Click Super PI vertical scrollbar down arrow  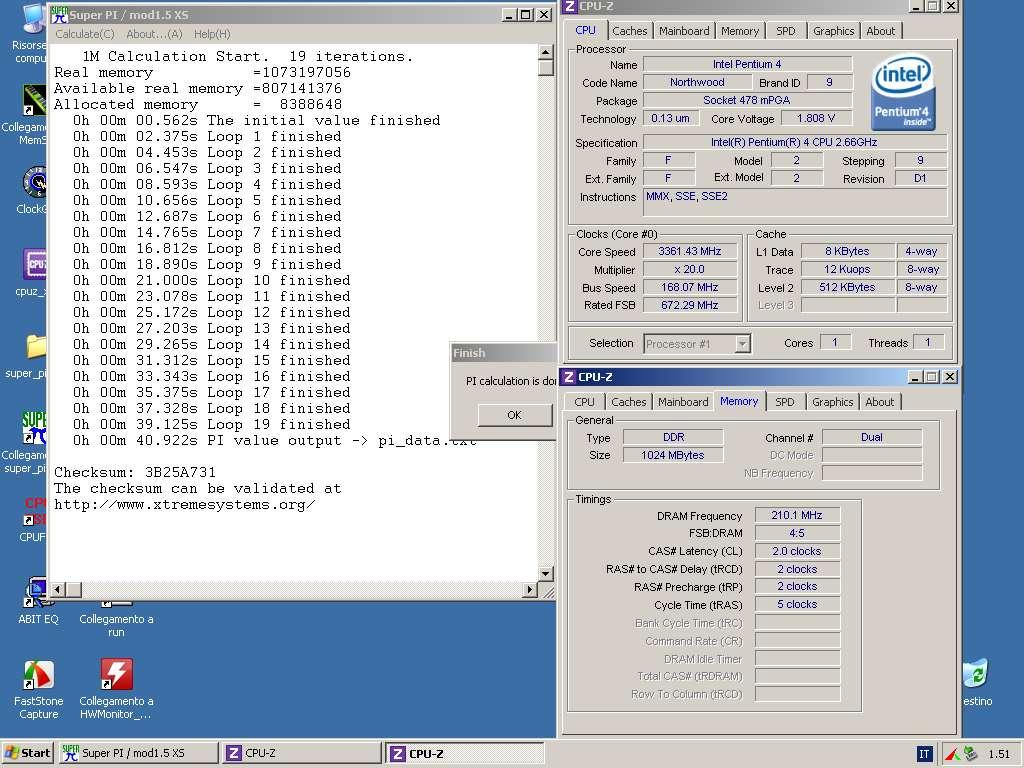click(x=546, y=574)
